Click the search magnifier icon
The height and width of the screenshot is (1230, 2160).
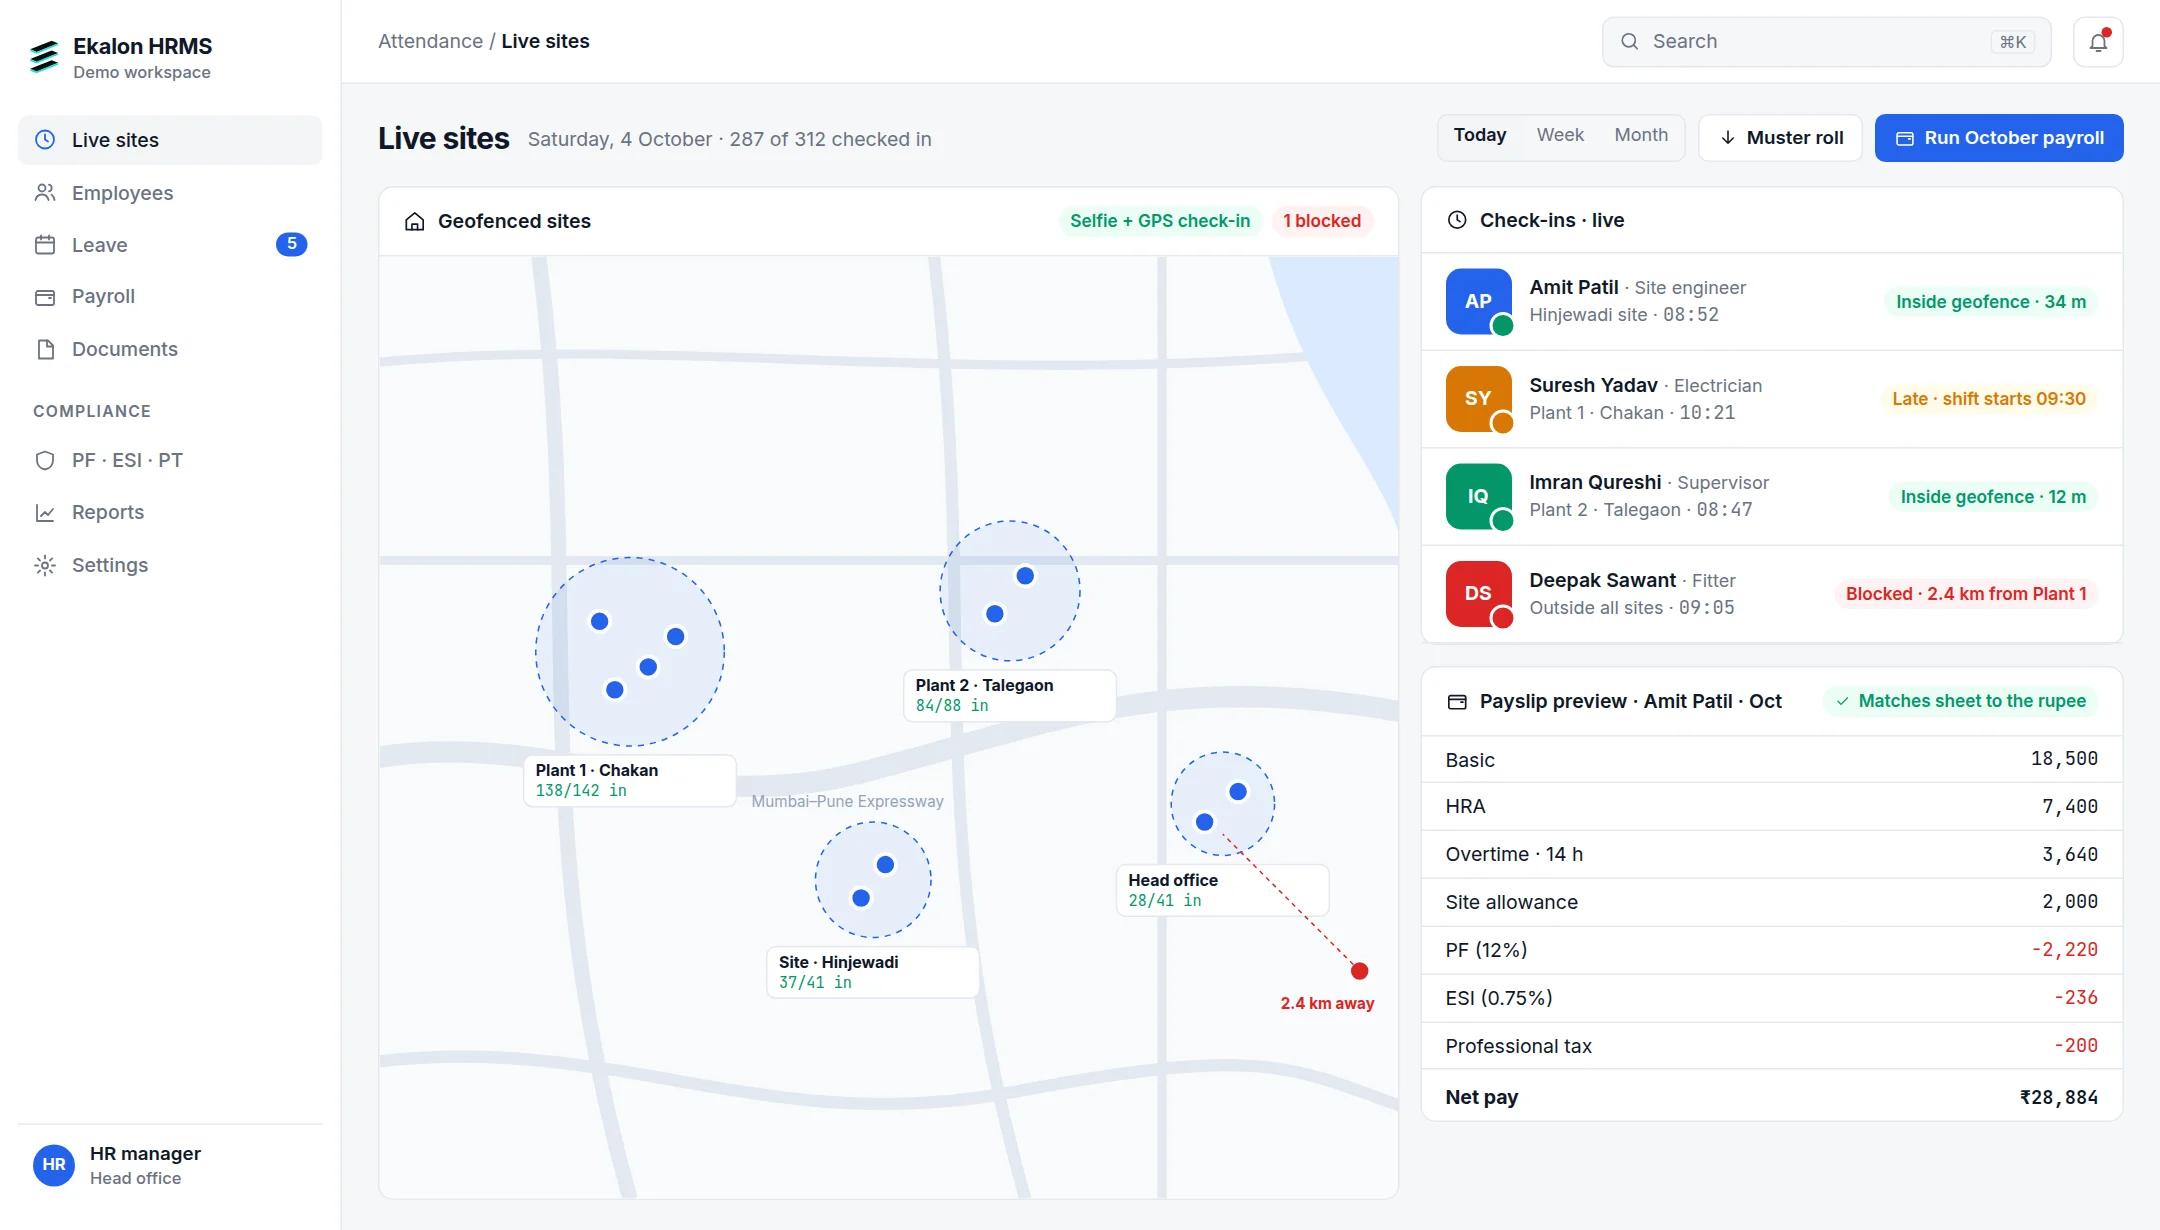[1629, 42]
